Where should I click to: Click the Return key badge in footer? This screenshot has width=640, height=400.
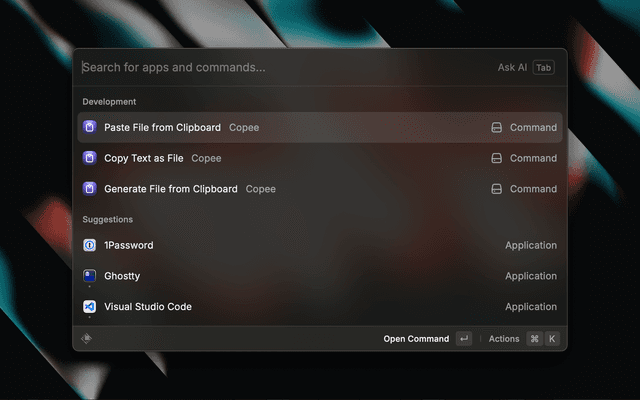[464, 339]
